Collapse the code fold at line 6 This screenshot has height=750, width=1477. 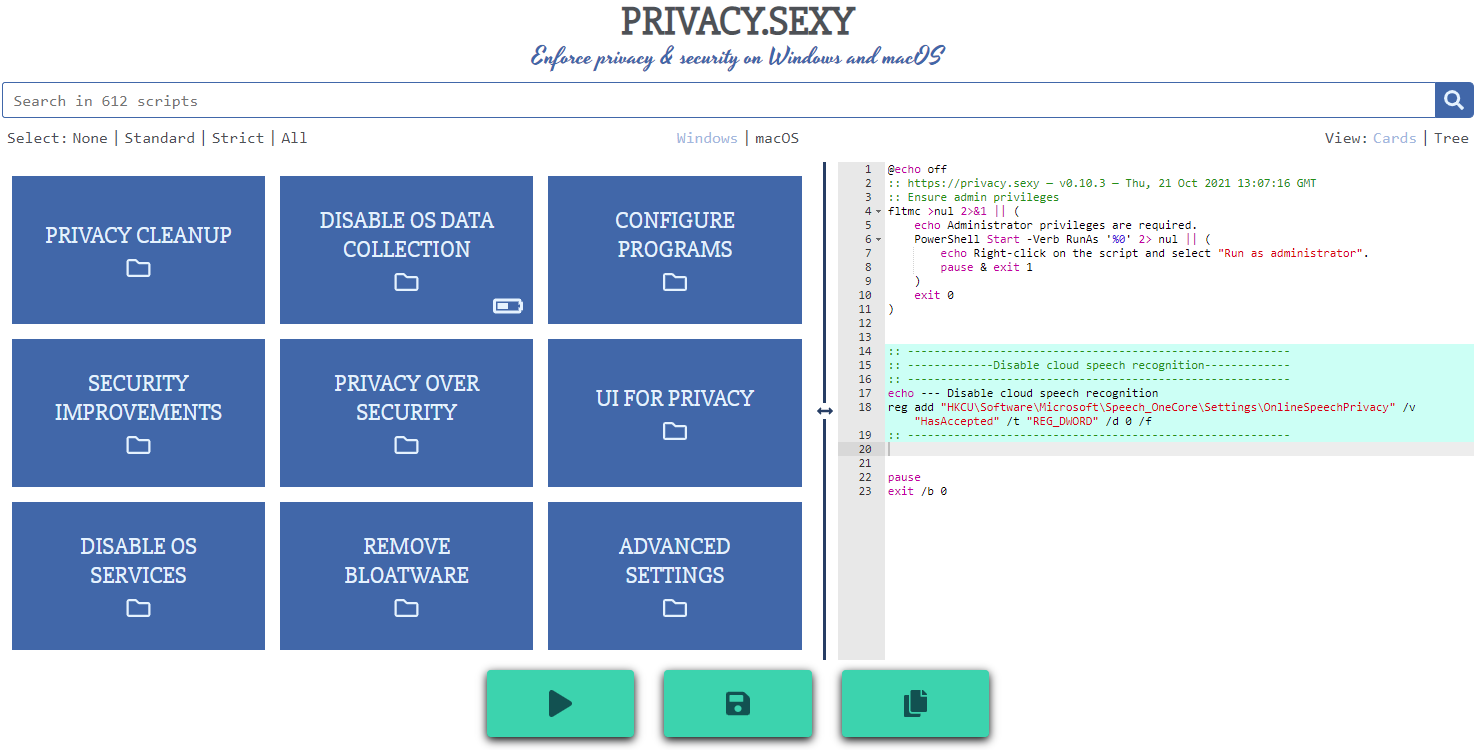point(877,239)
